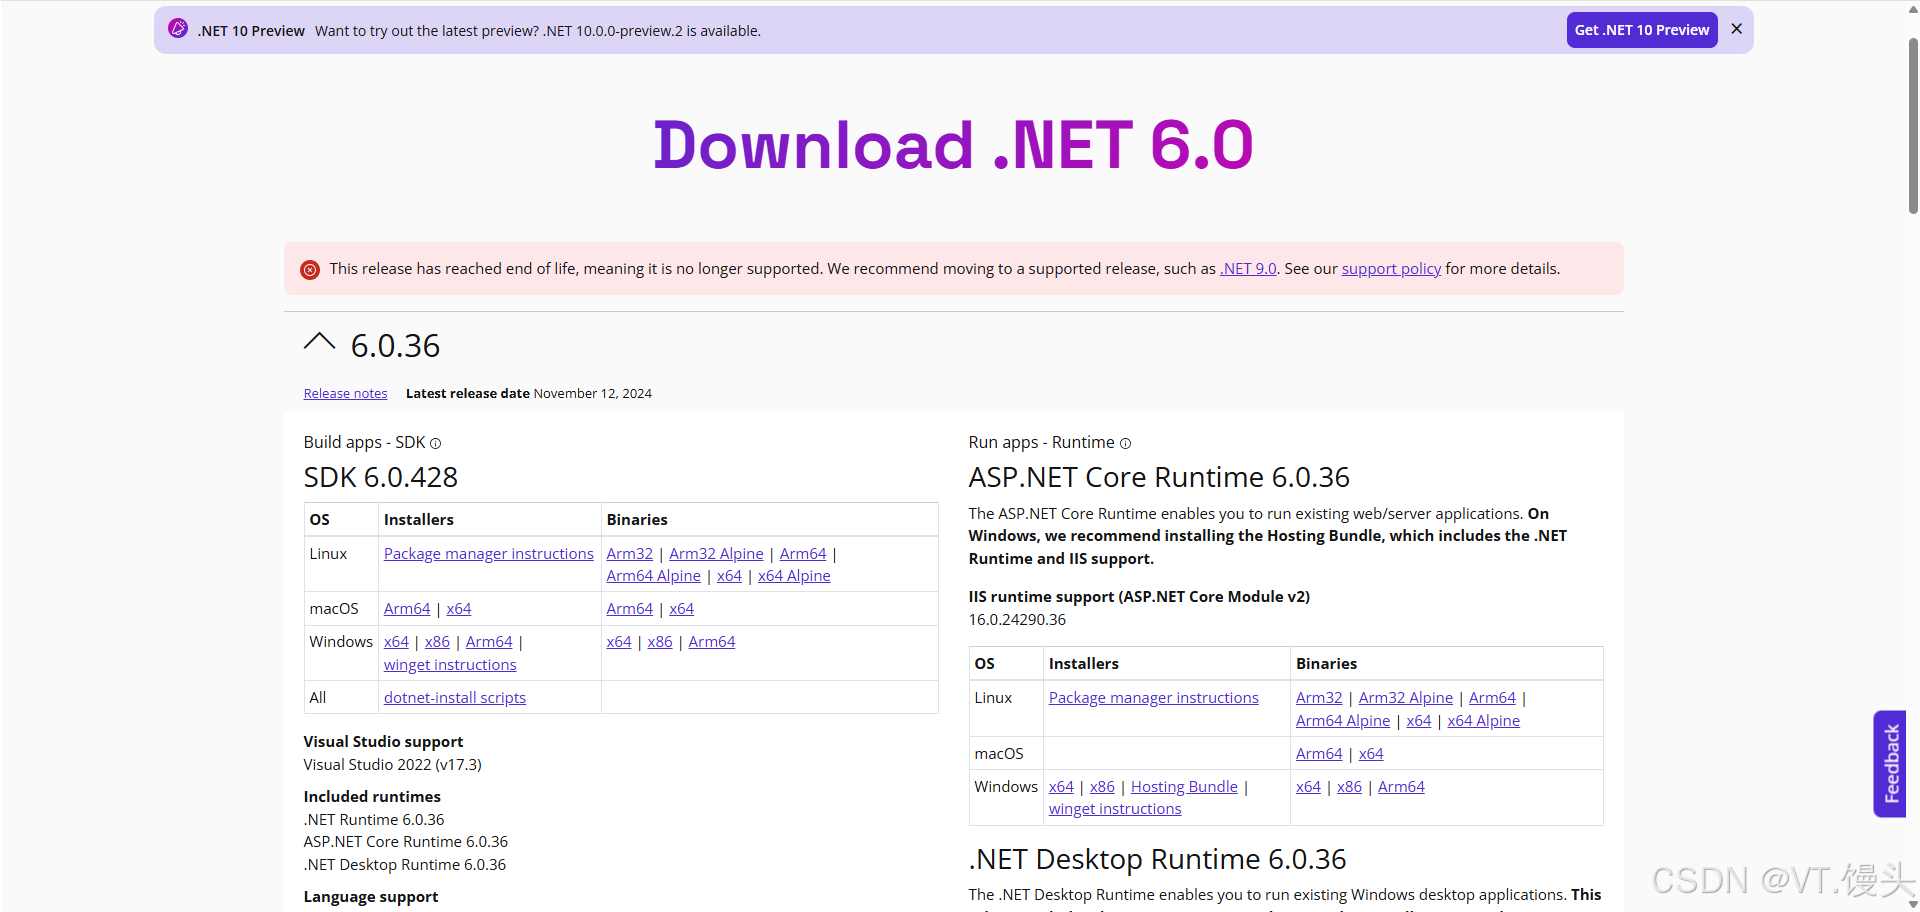Download SDK Windows x86 installer
The width and height of the screenshot is (1920, 912).
click(x=437, y=641)
